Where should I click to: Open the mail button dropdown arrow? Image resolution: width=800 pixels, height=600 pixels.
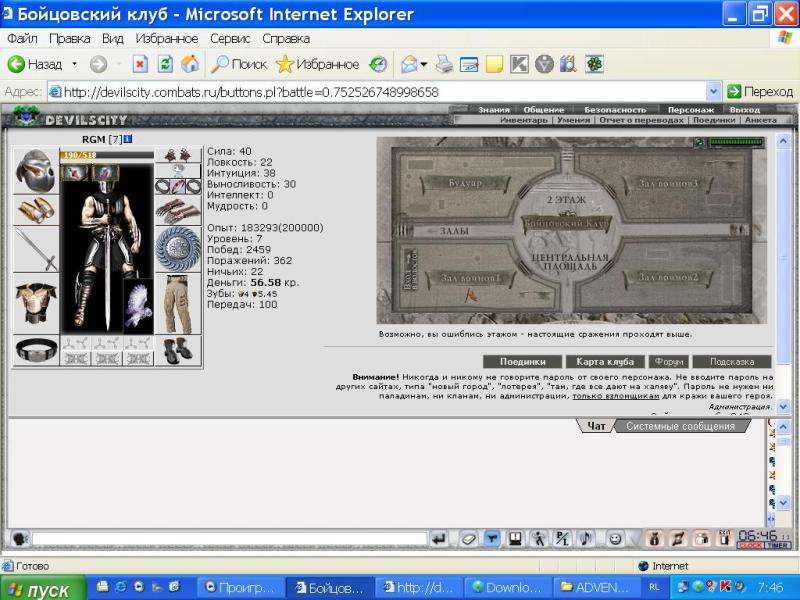click(423, 65)
